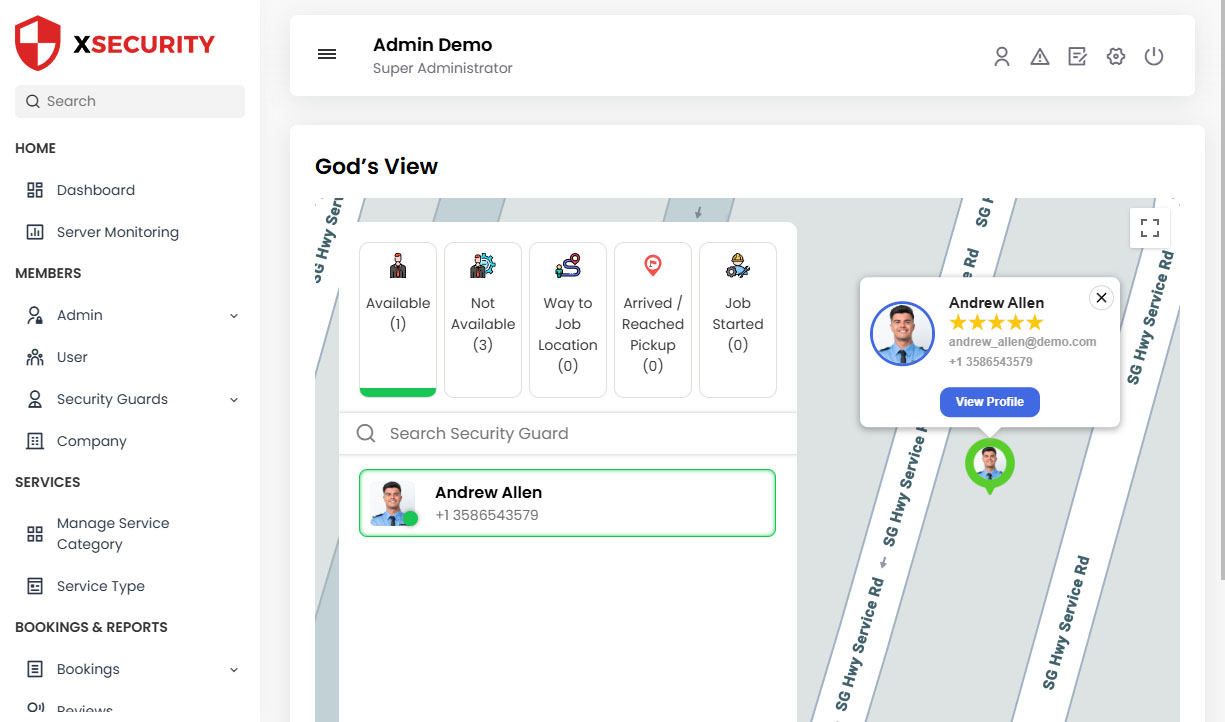Click the Server Monitoring chart icon
This screenshot has height=722, width=1225.
point(35,232)
